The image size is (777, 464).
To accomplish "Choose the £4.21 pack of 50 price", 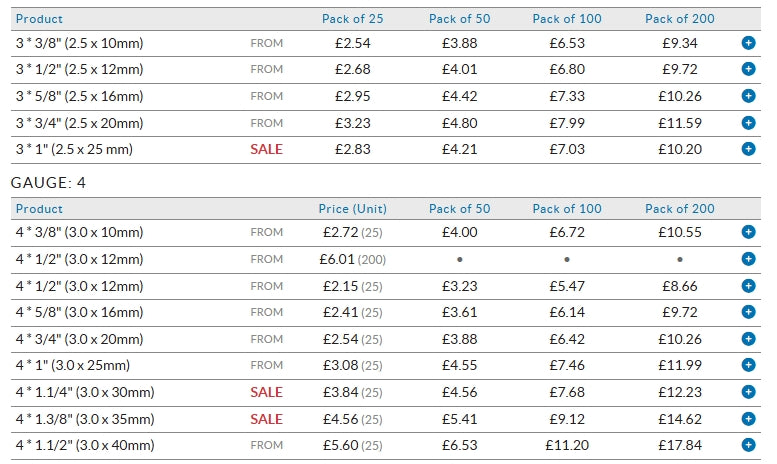I will coord(460,149).
